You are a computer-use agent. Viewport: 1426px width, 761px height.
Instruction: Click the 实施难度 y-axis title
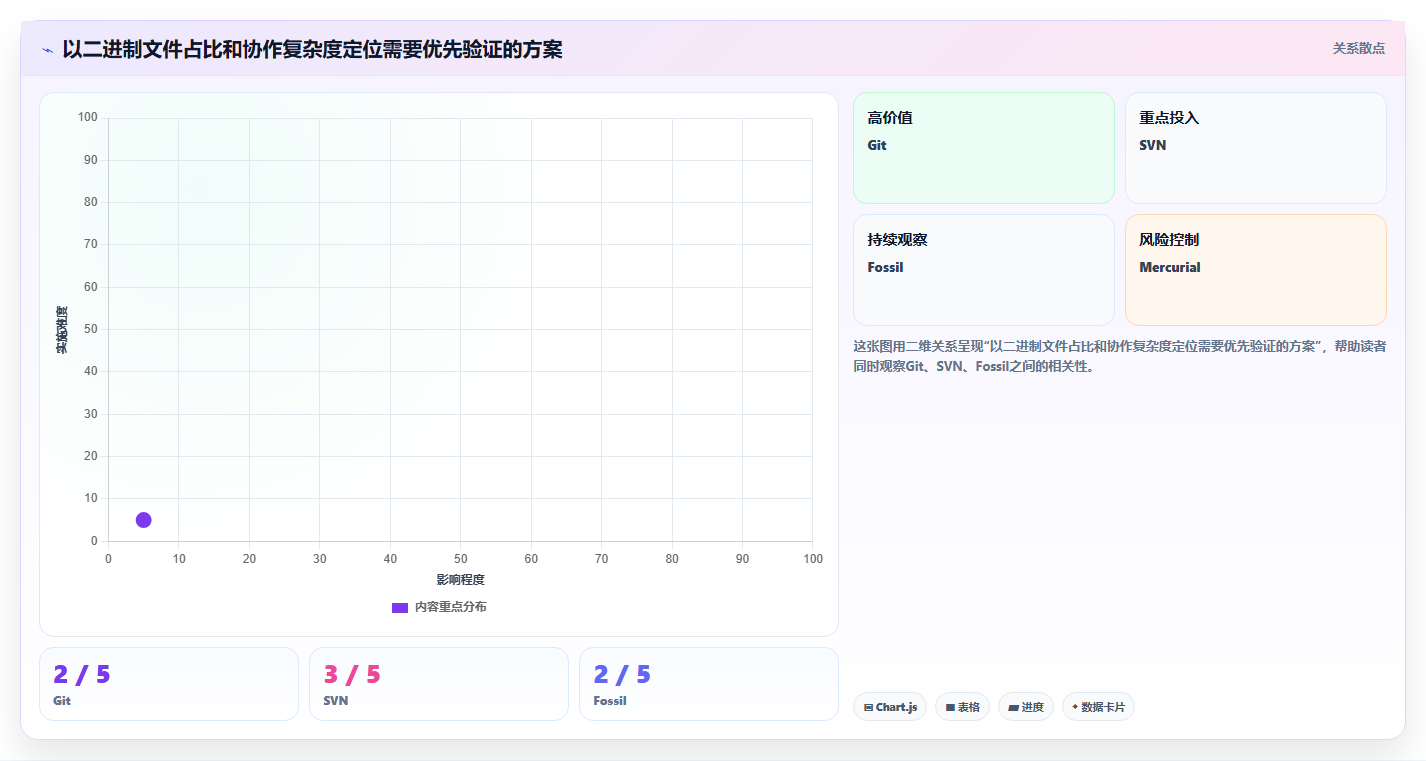click(x=61, y=329)
